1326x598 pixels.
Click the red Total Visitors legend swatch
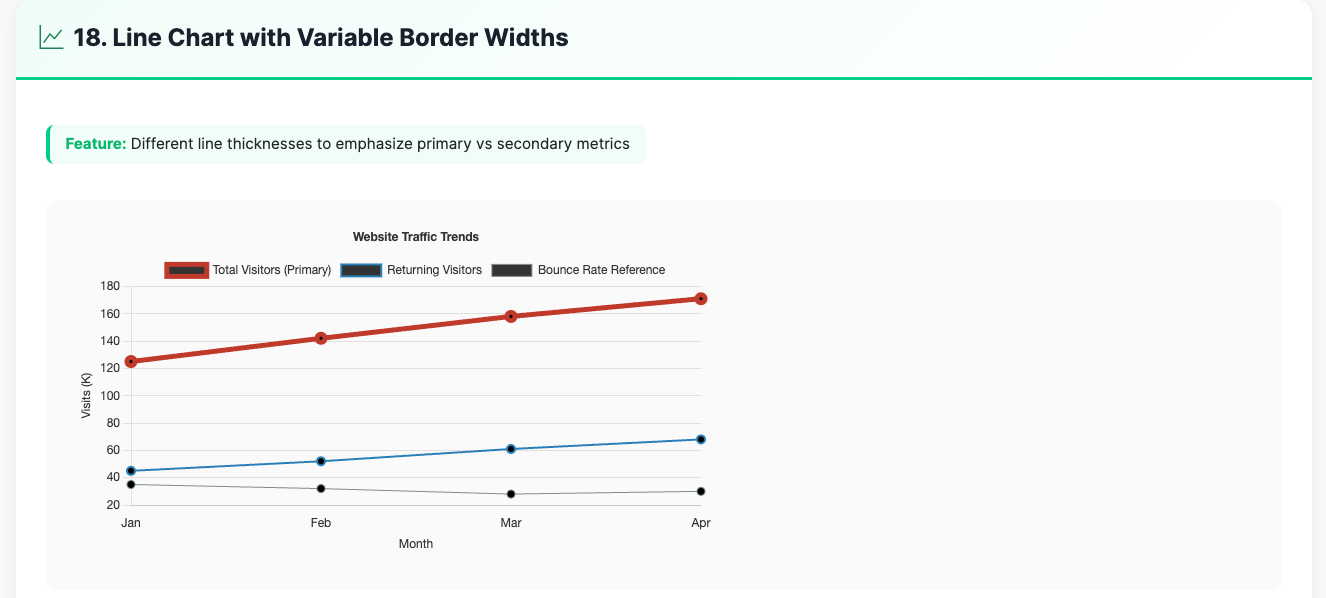click(x=186, y=270)
